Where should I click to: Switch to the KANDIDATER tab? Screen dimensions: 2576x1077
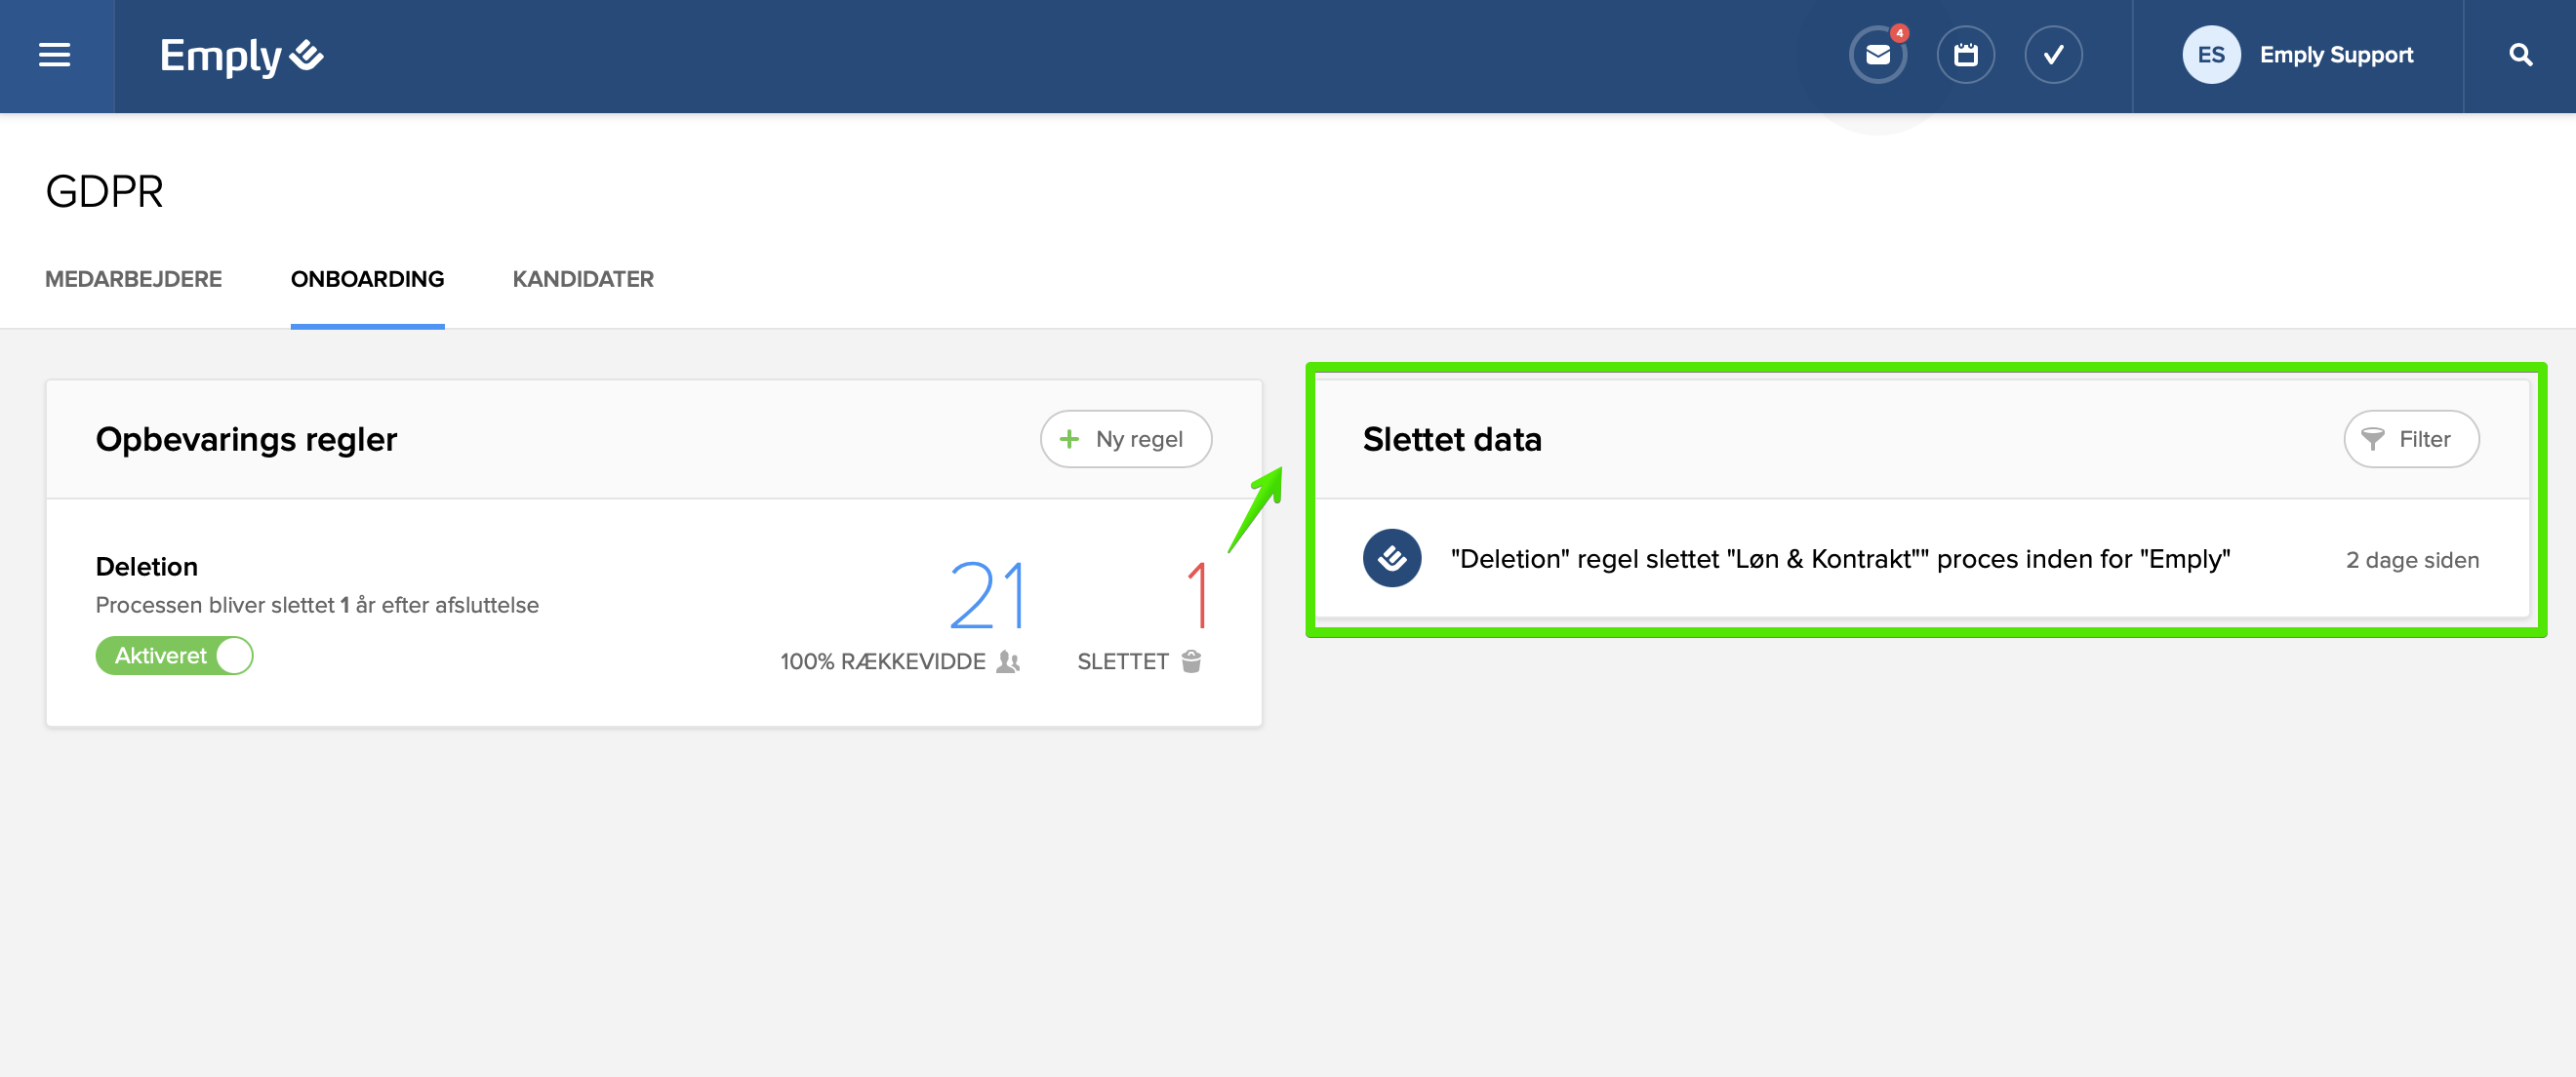(582, 279)
